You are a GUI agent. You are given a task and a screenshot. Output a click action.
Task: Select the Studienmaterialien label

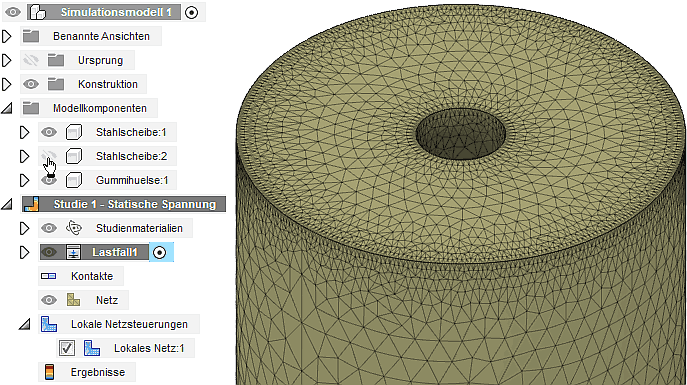(x=139, y=228)
